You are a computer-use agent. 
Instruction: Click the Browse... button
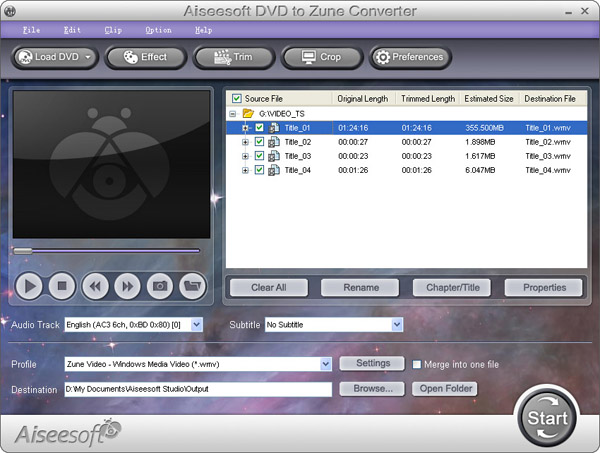coord(372,389)
